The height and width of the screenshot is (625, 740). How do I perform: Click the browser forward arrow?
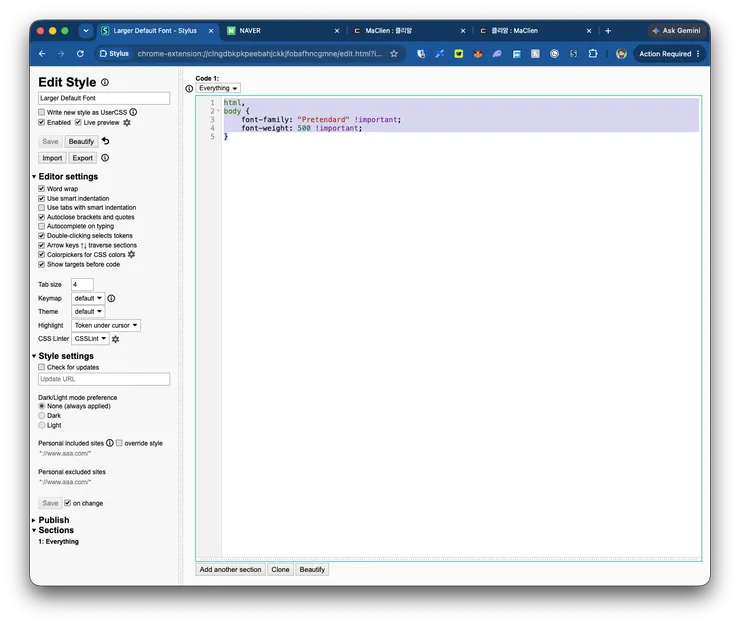point(61,54)
